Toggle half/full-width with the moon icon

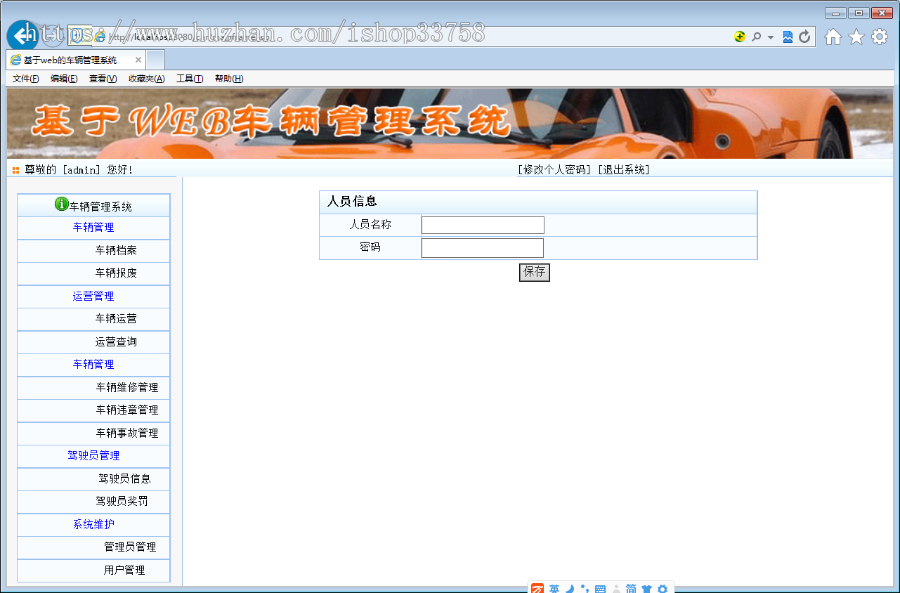click(570, 588)
